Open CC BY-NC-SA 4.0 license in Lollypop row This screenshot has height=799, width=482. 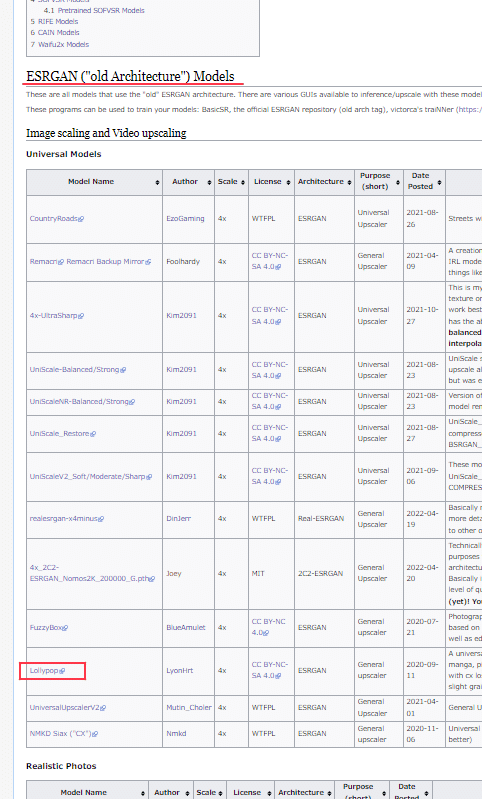coord(270,670)
